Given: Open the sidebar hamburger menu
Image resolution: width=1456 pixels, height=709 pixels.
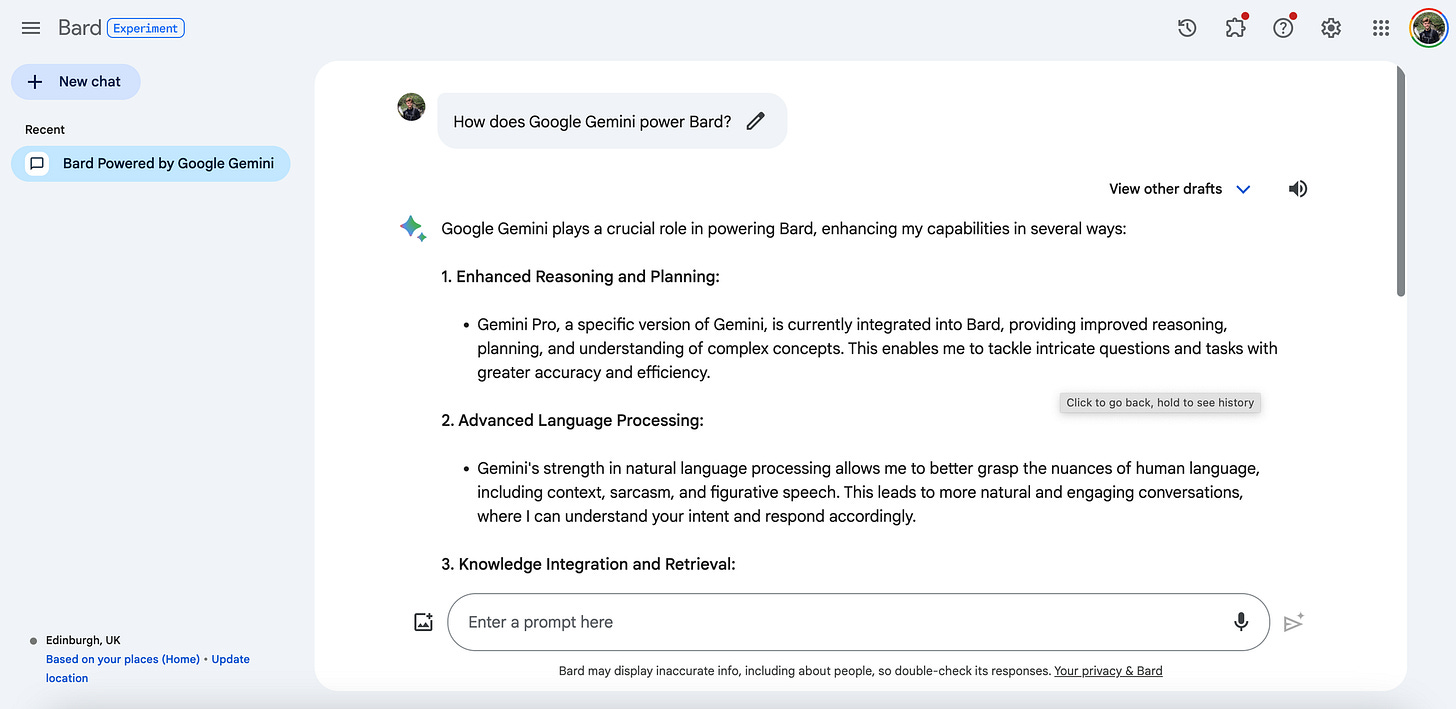Looking at the screenshot, I should pos(30,27).
